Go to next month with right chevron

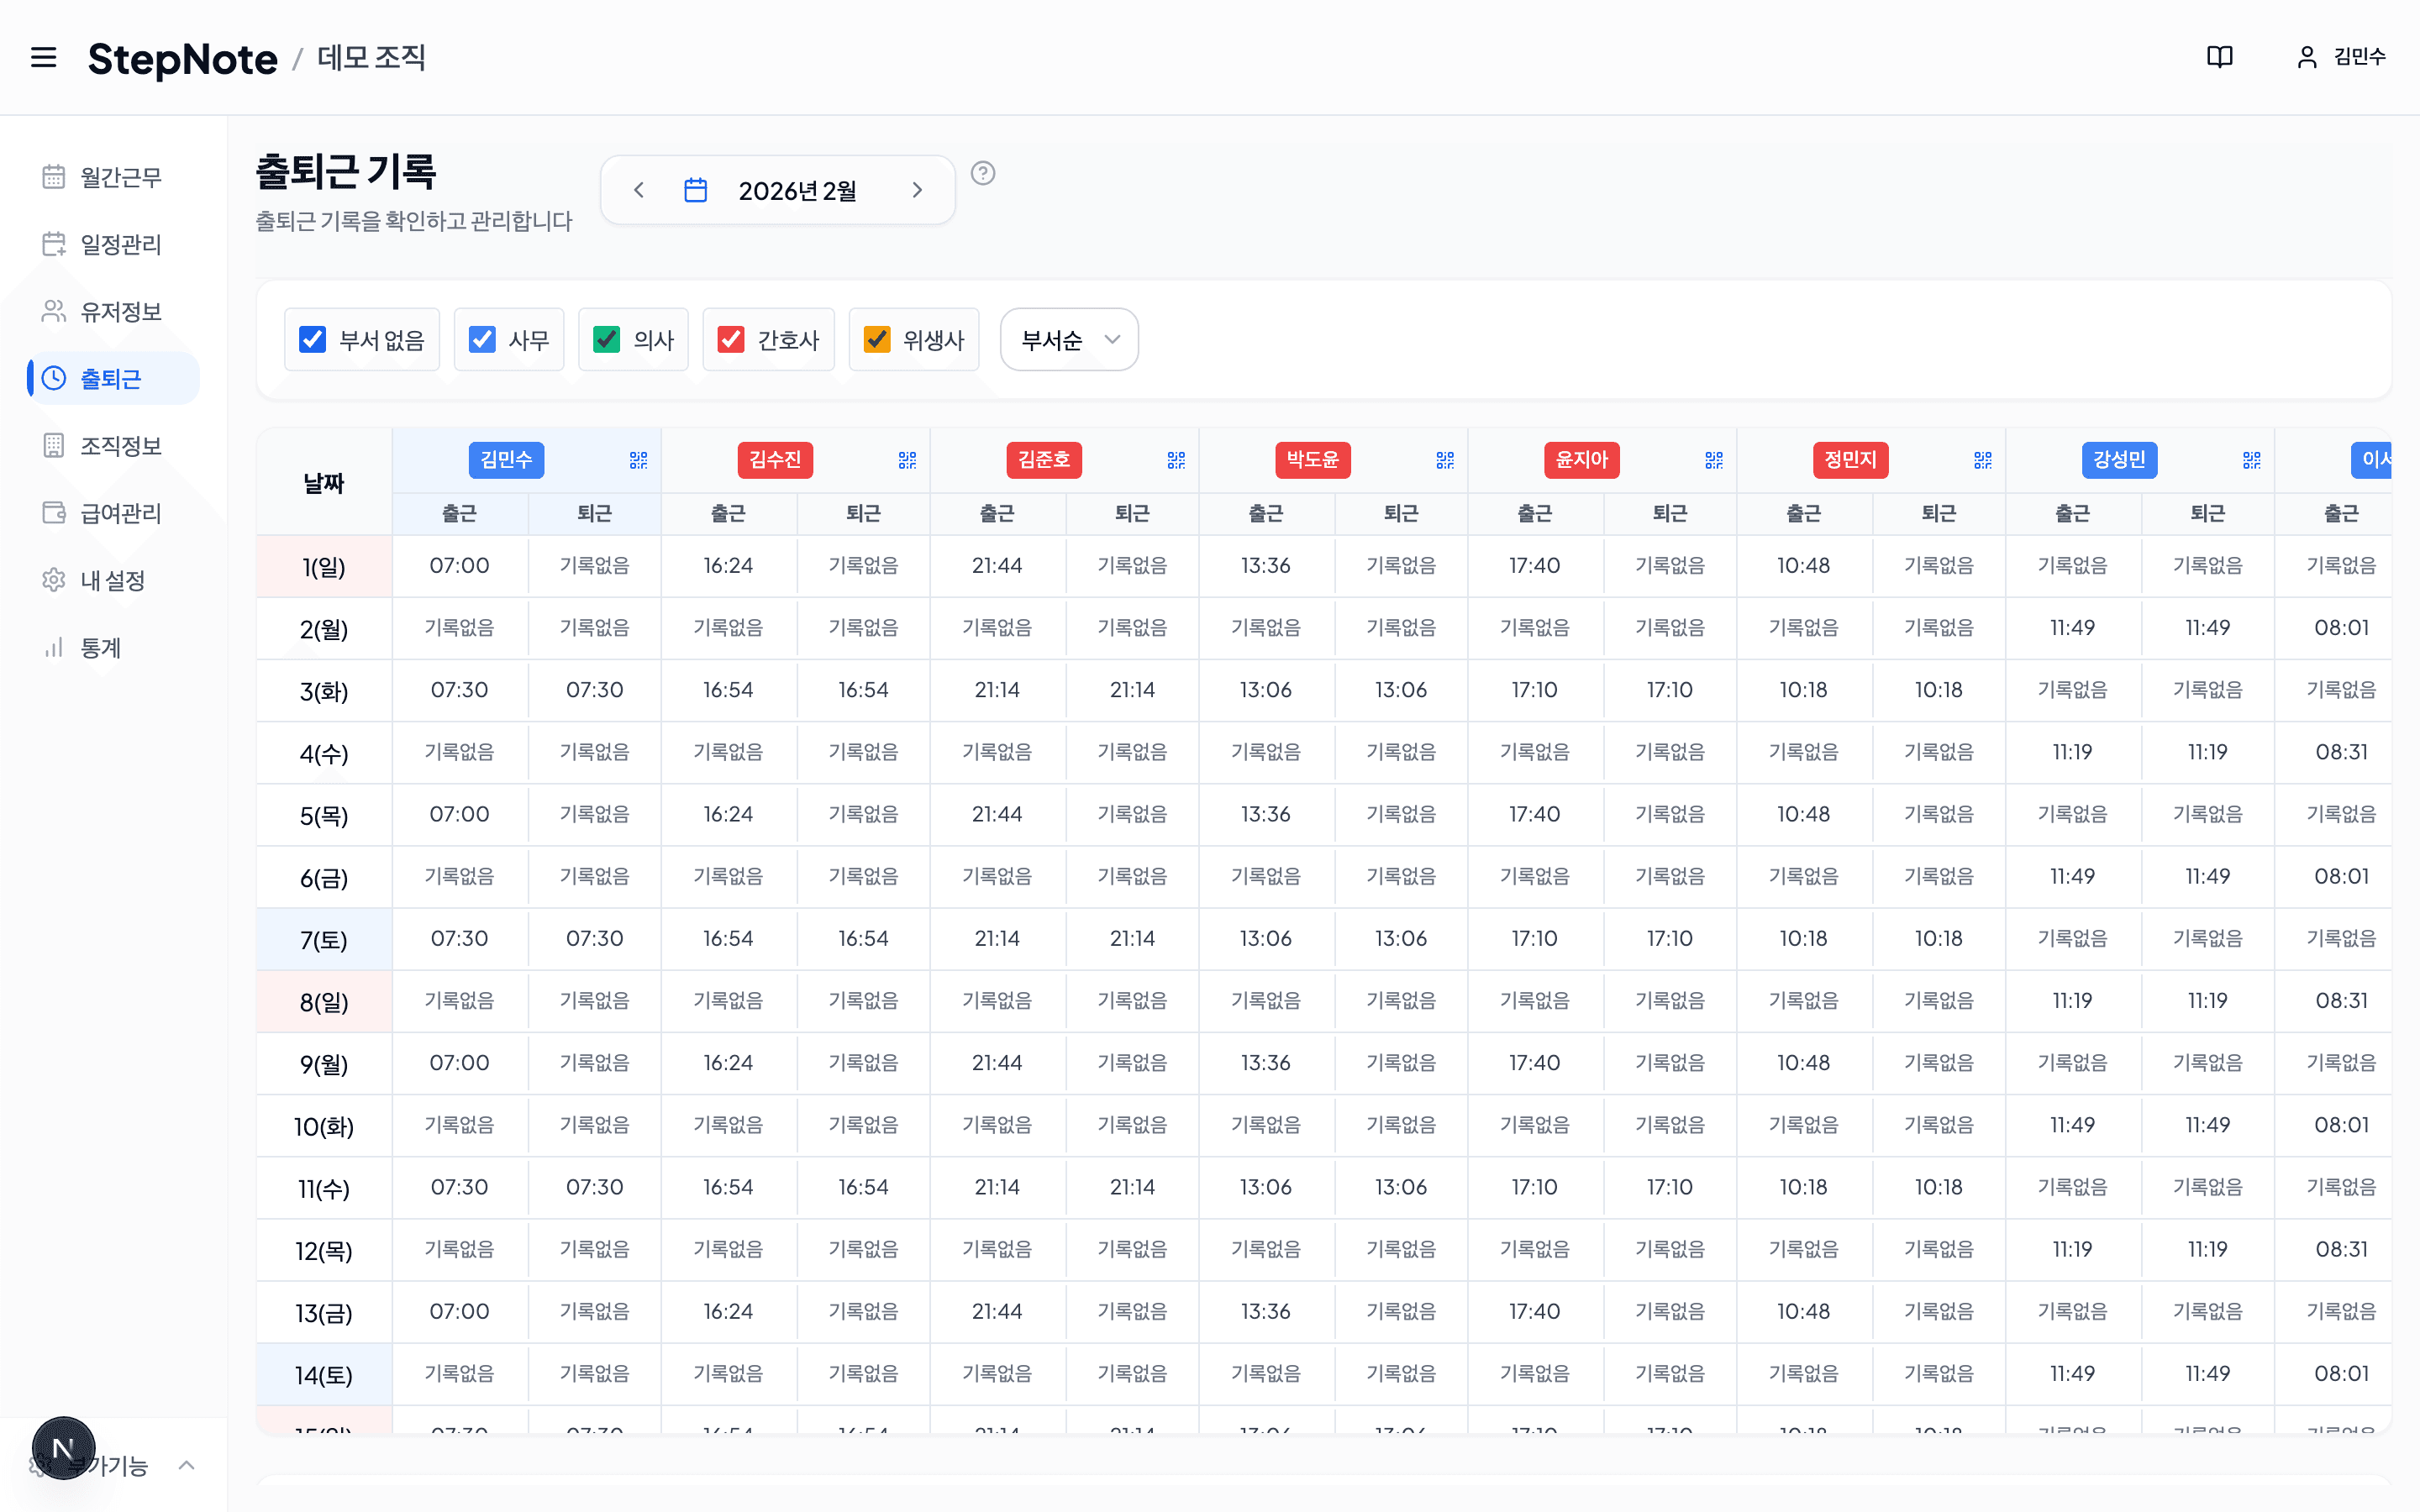917,190
